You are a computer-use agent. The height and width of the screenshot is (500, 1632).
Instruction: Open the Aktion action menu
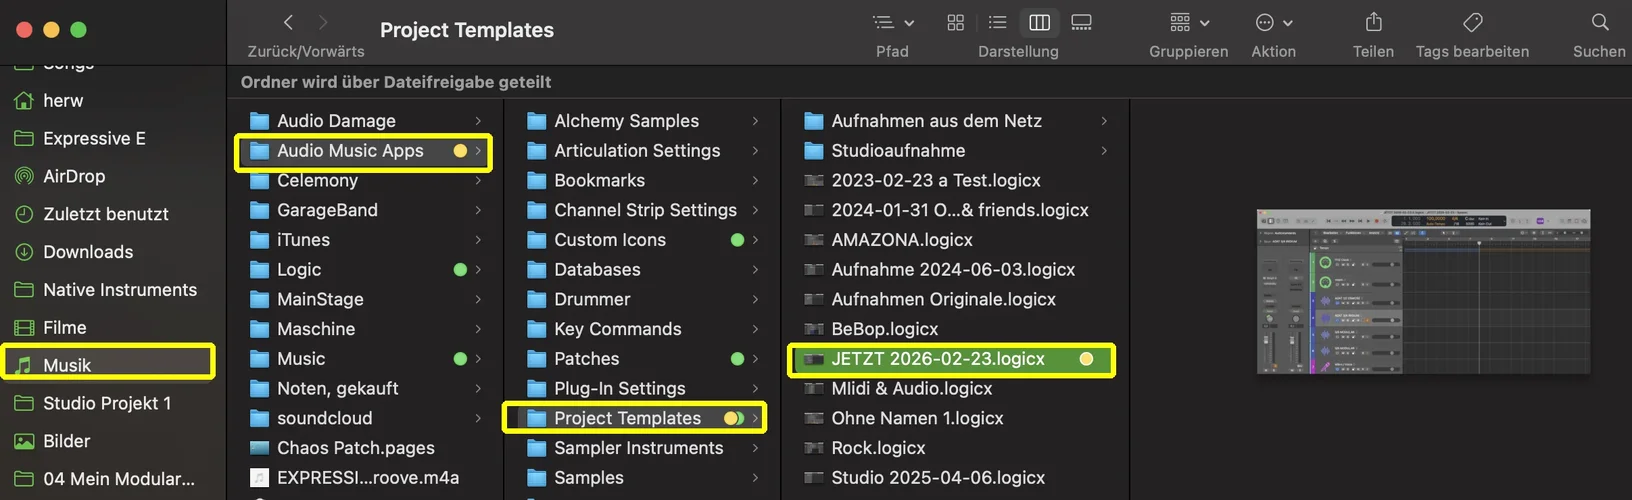(1273, 23)
